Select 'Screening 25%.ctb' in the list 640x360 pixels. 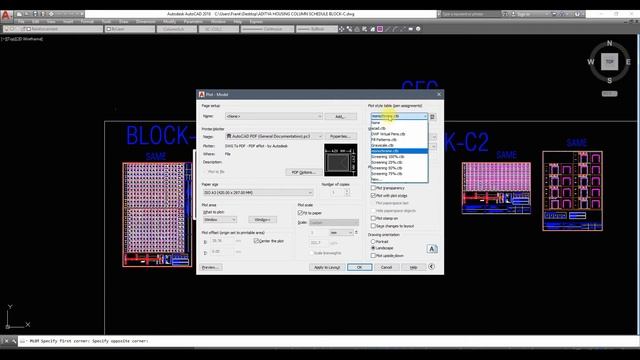coord(399,162)
